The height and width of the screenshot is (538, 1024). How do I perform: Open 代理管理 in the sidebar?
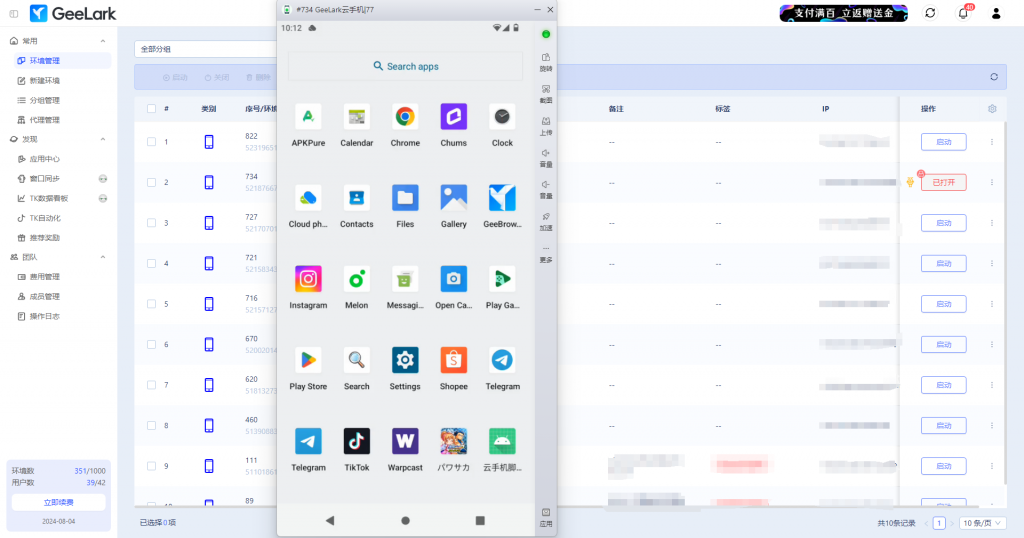45,120
